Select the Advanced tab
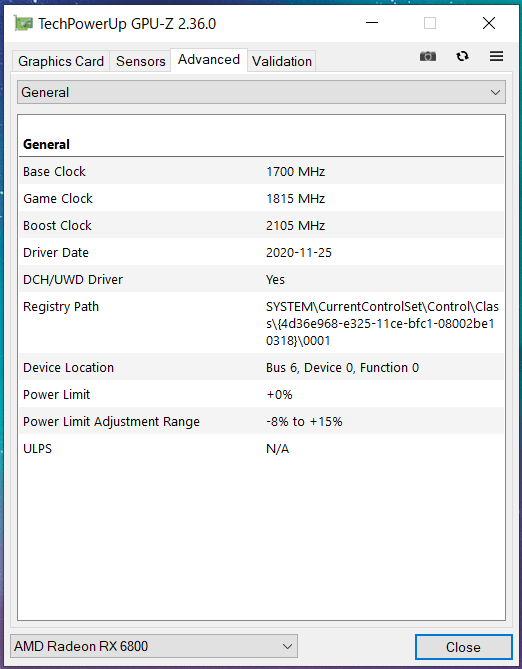This screenshot has height=669, width=522. coord(209,60)
